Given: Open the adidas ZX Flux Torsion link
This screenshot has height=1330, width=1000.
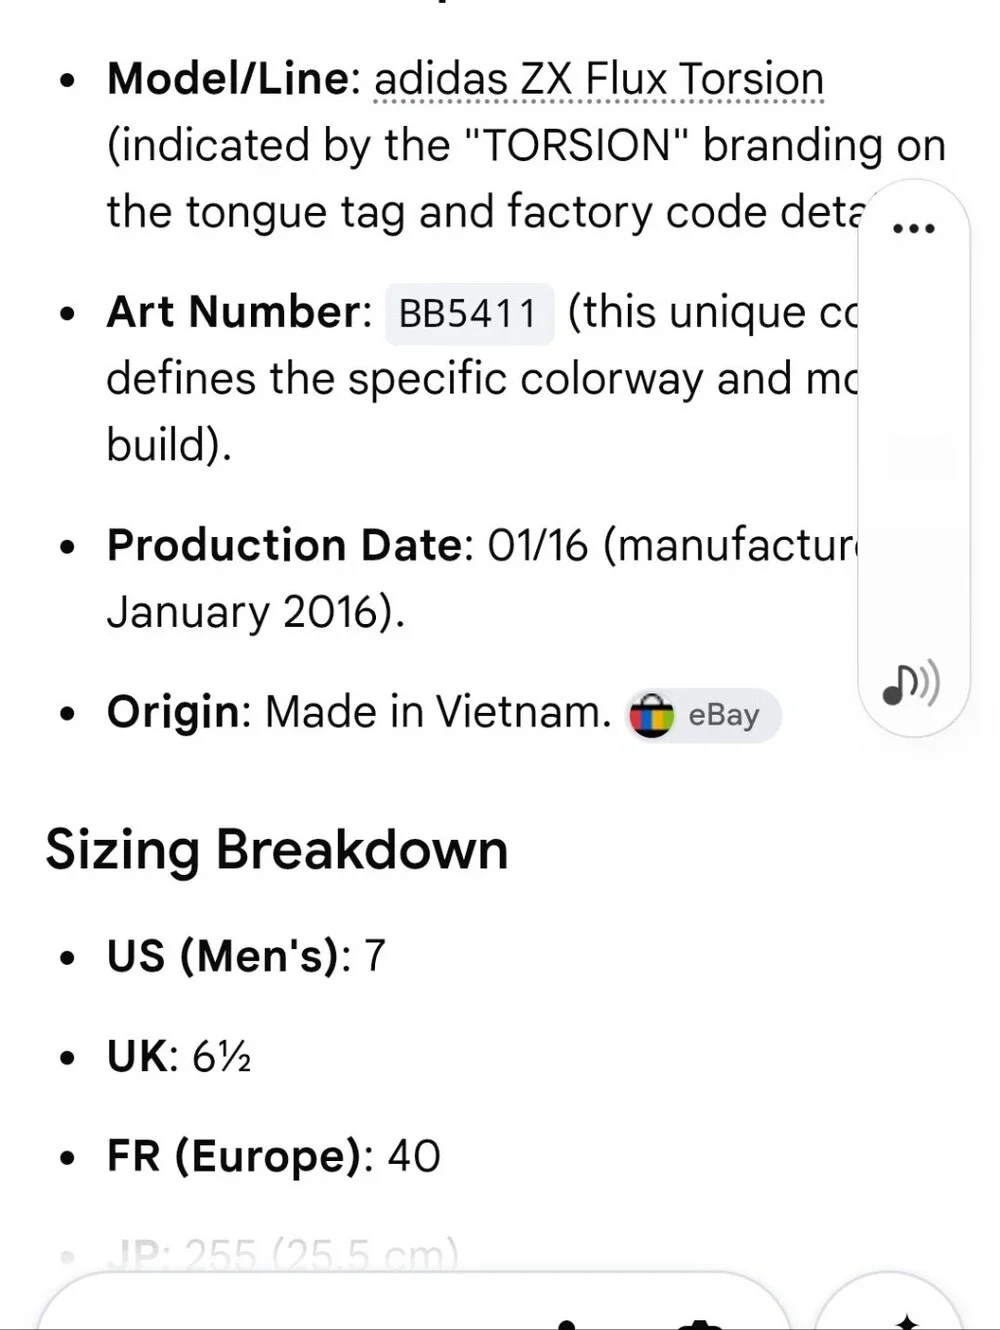Looking at the screenshot, I should click(599, 79).
